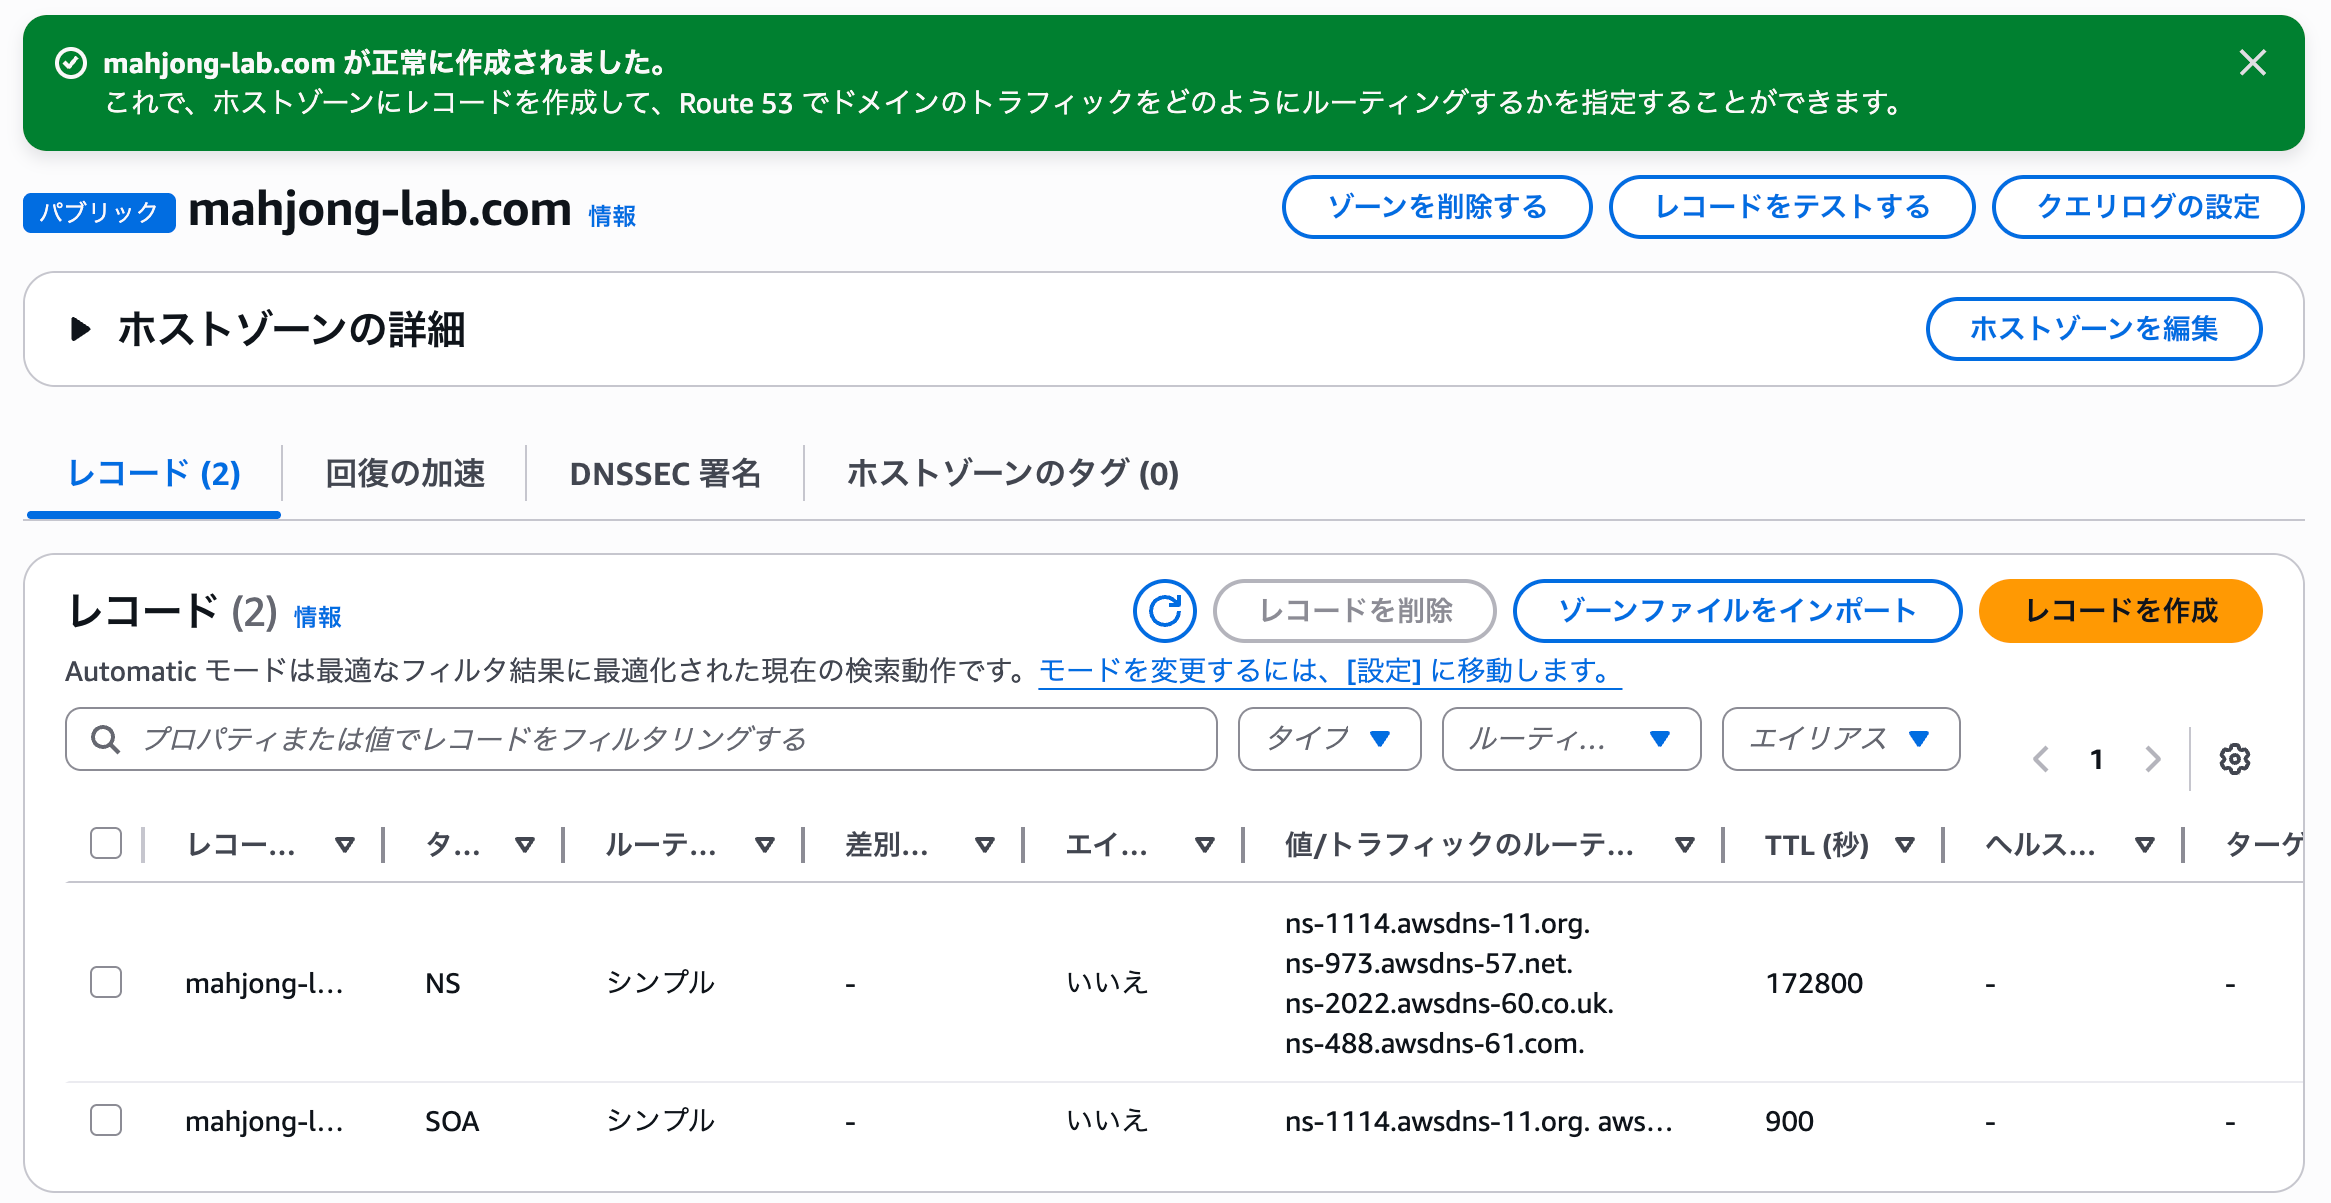Click the refresh records icon
2331x1203 pixels.
pyautogui.click(x=1164, y=610)
